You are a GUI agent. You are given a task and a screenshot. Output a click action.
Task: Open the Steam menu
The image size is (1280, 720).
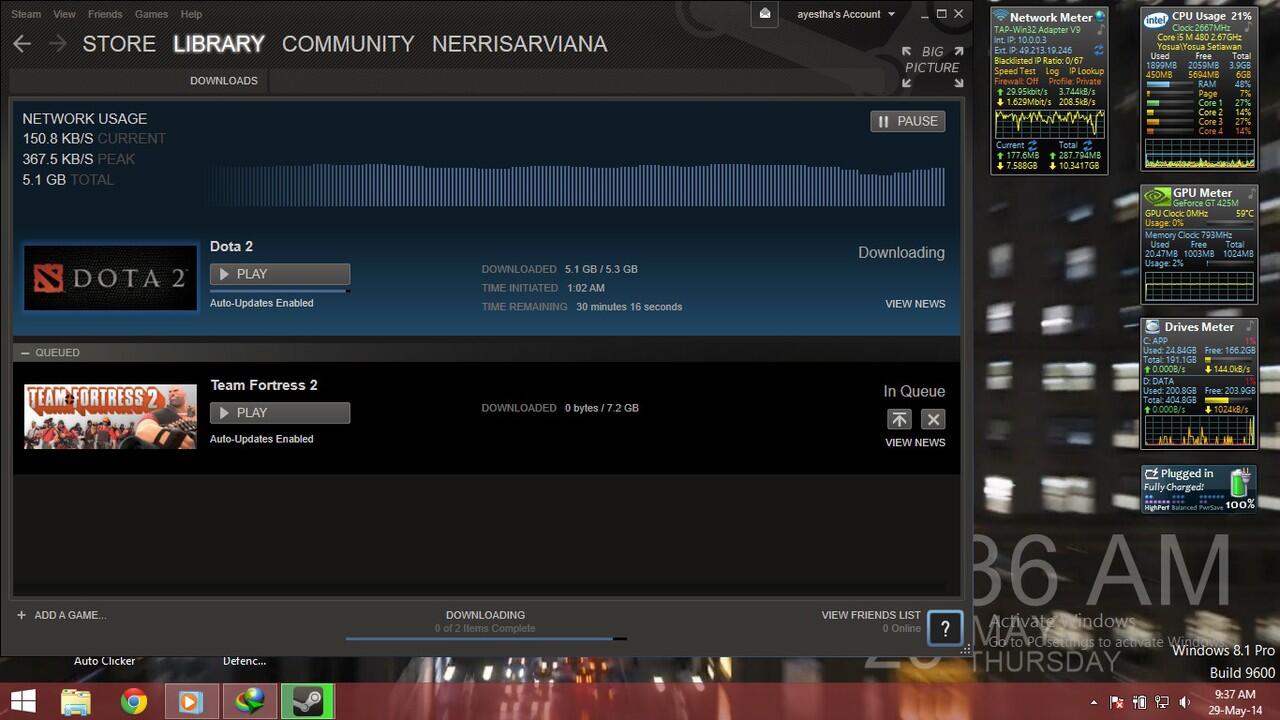pyautogui.click(x=26, y=14)
